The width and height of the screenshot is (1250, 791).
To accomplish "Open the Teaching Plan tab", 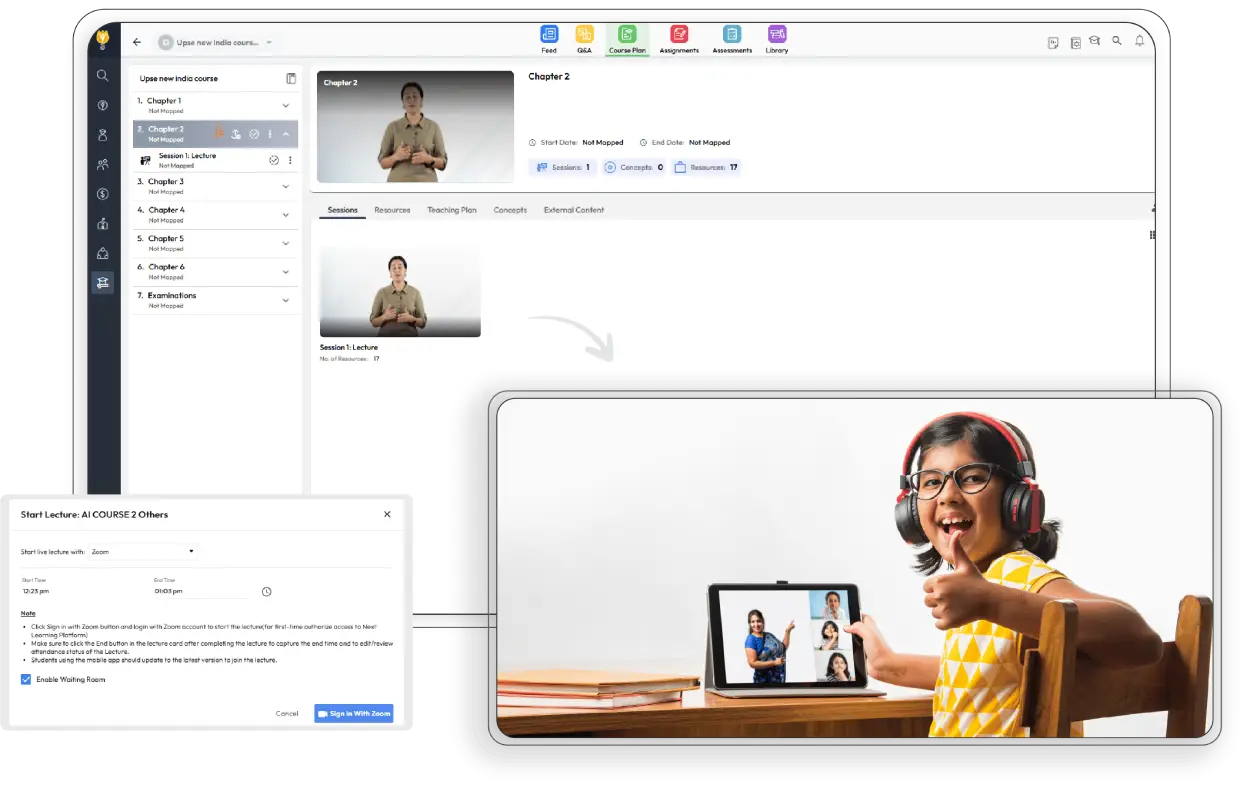I will click(453, 210).
